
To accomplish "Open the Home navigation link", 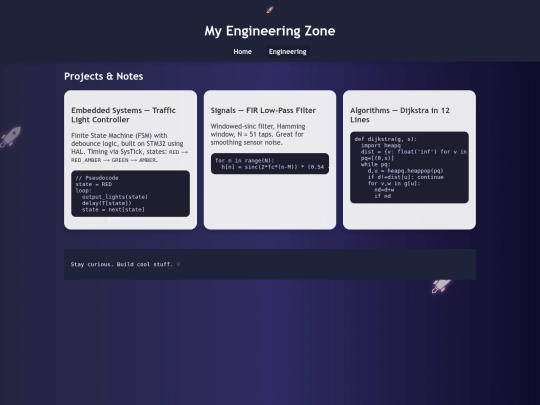I will (x=242, y=52).
